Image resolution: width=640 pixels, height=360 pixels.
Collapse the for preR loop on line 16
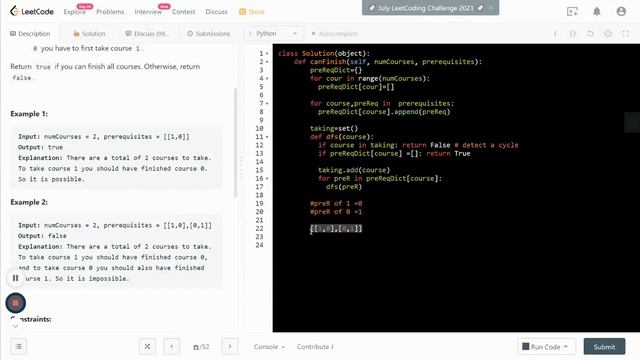click(267, 178)
